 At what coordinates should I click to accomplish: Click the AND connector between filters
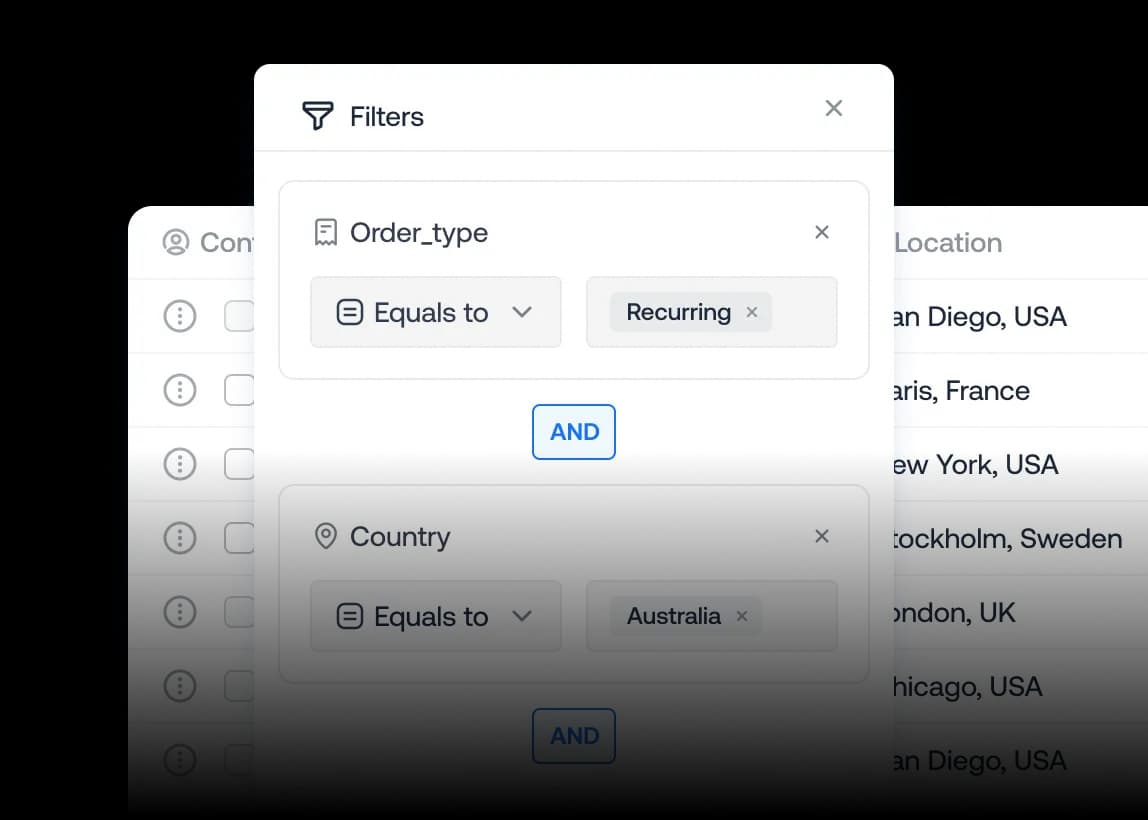573,432
